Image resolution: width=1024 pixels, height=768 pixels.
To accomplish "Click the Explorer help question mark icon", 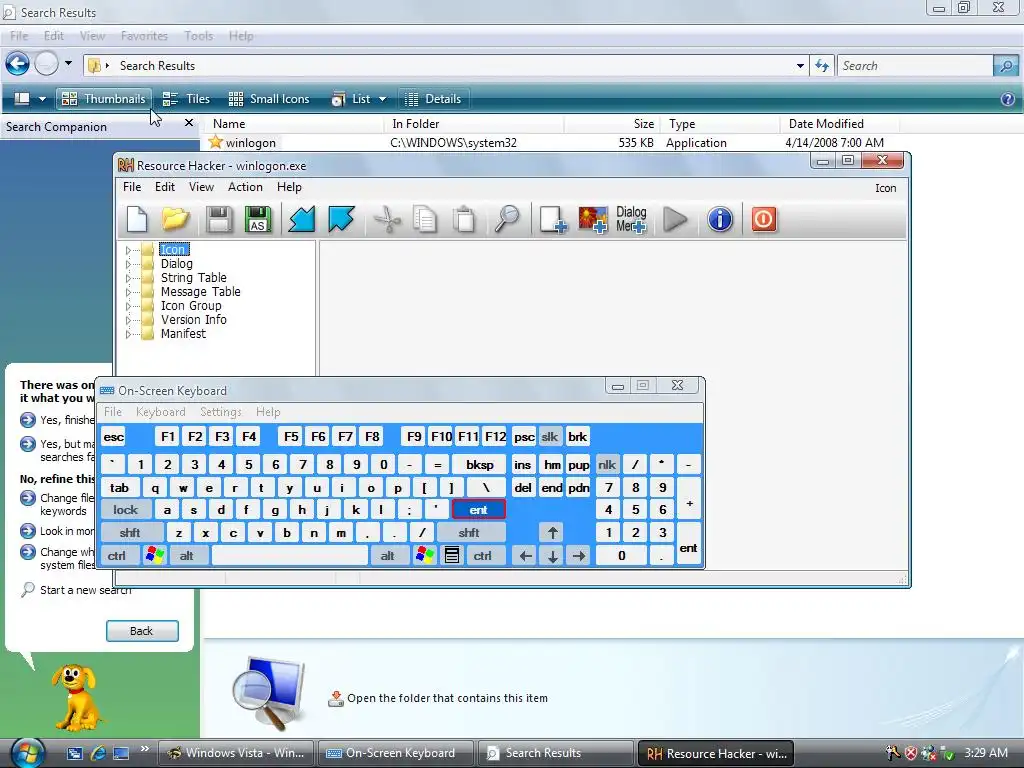I will [1008, 99].
